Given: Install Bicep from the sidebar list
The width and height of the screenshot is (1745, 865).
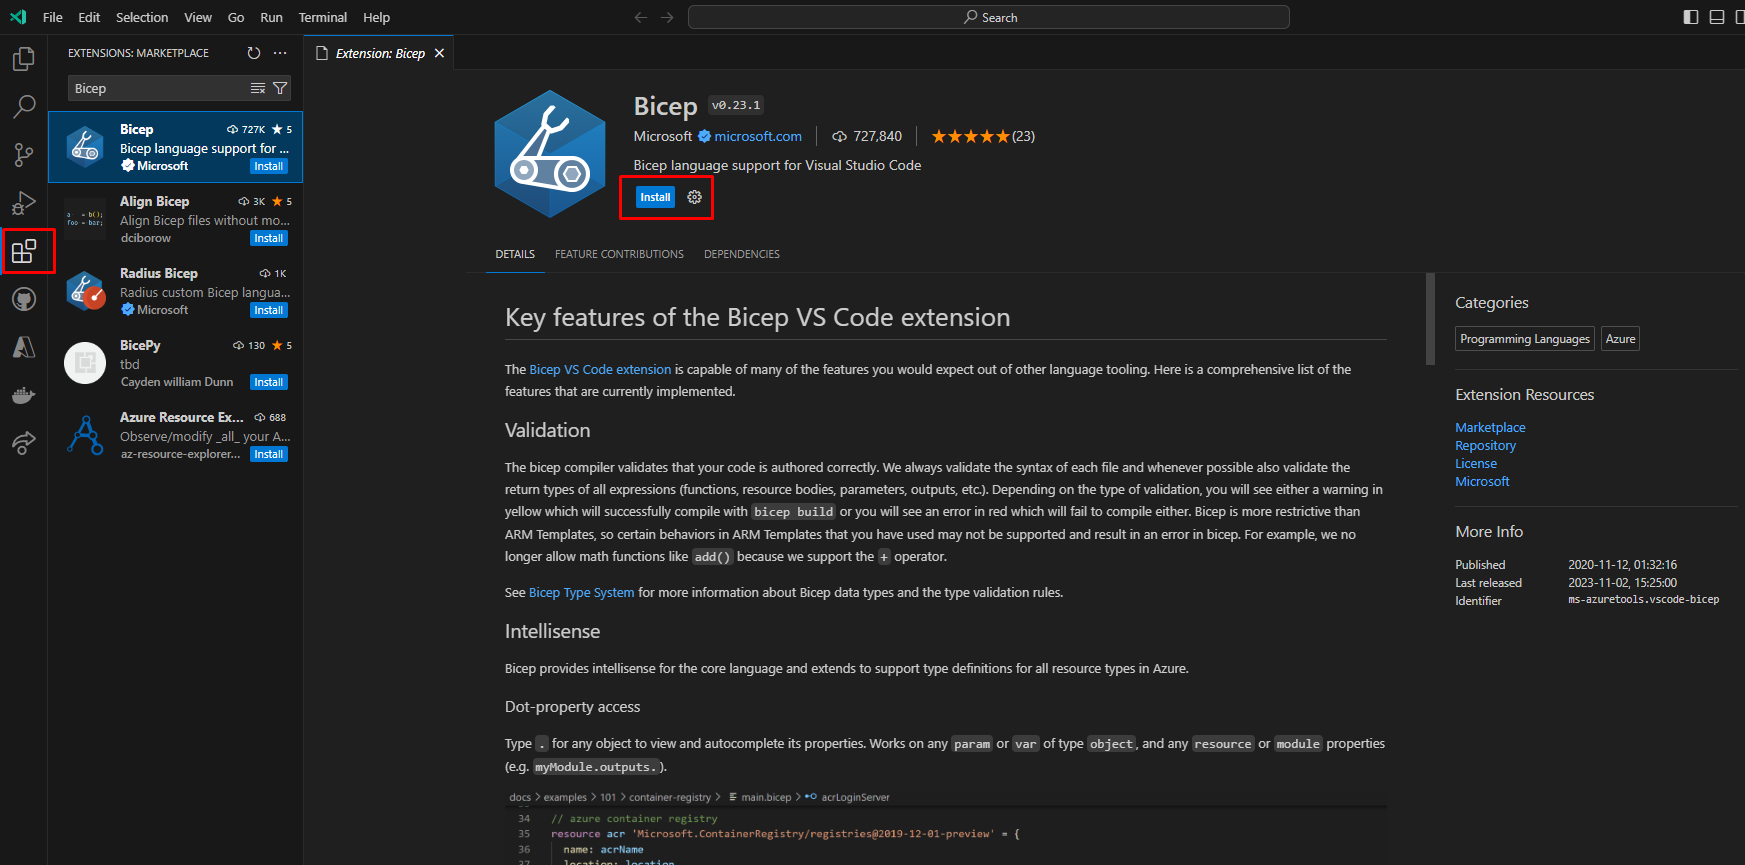Looking at the screenshot, I should (269, 166).
